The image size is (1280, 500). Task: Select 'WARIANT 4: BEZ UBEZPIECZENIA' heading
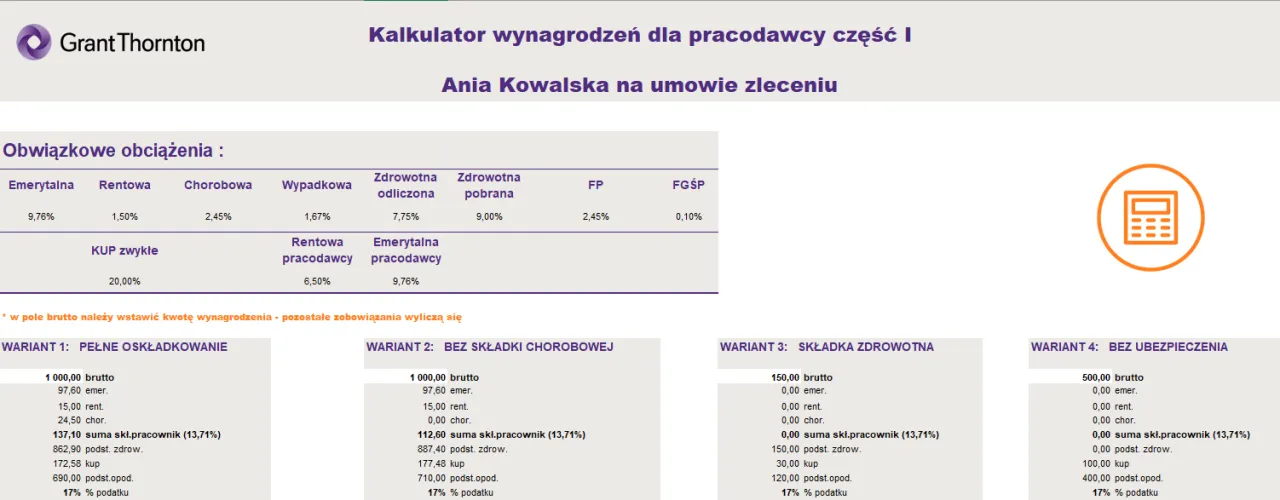1130,347
